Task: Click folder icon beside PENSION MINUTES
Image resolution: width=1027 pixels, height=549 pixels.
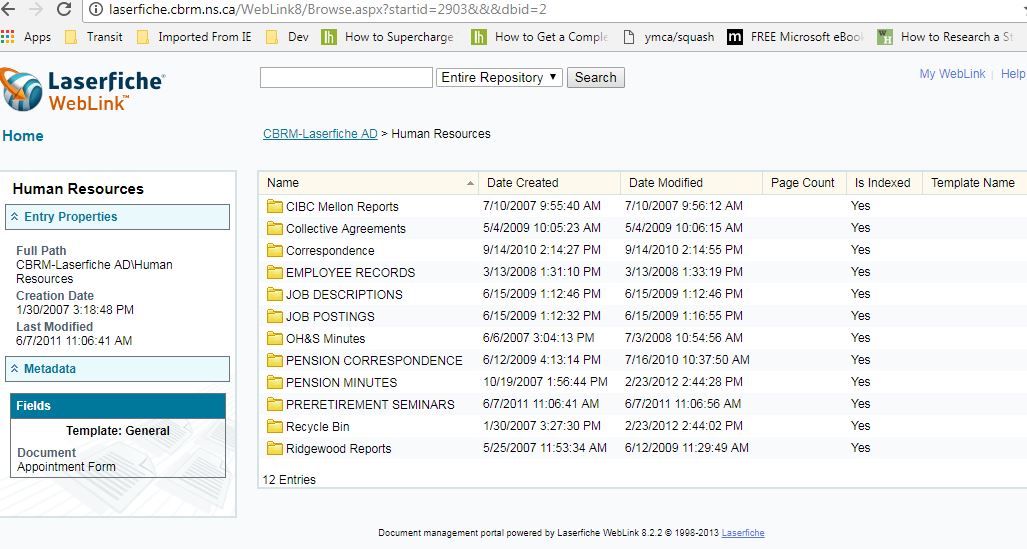Action: (275, 383)
